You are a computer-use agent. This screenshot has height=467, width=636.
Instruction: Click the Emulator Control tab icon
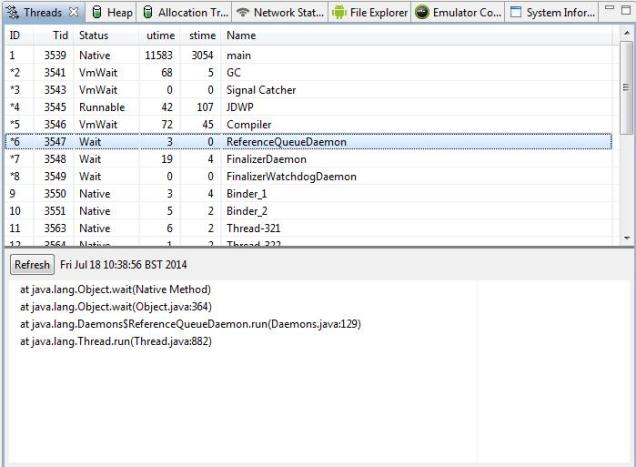pyautogui.click(x=422, y=12)
